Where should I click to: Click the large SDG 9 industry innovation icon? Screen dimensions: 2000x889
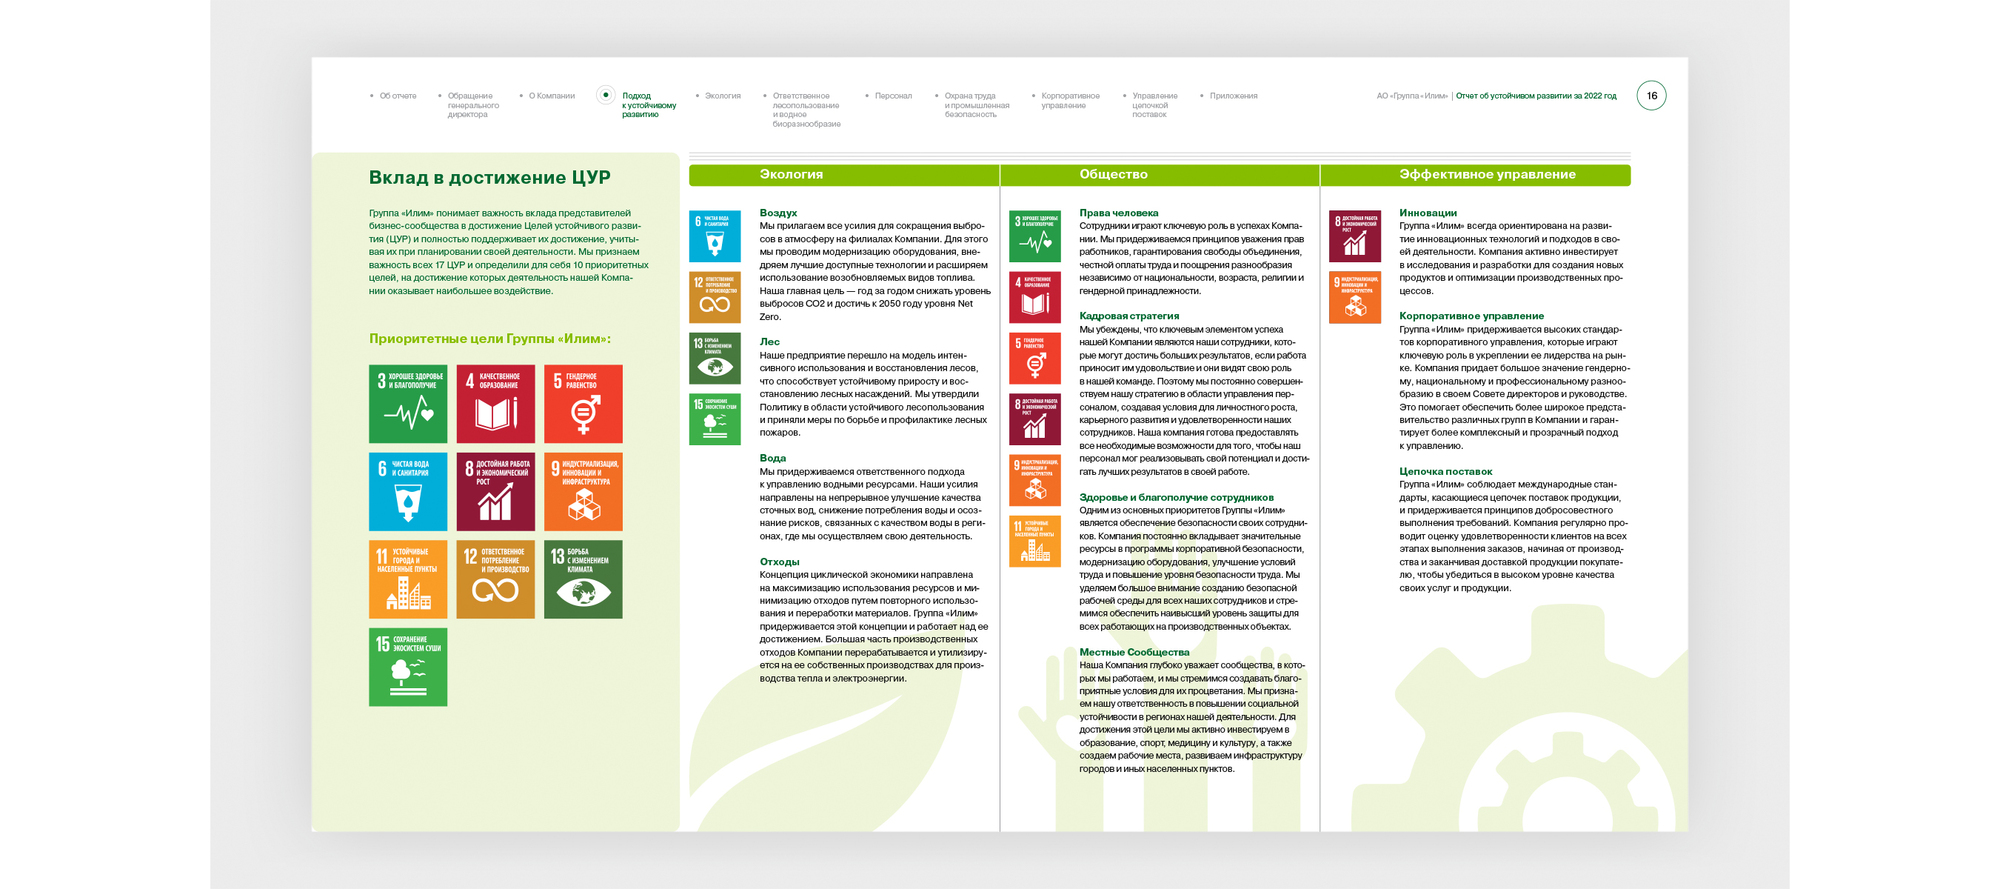pos(583,492)
